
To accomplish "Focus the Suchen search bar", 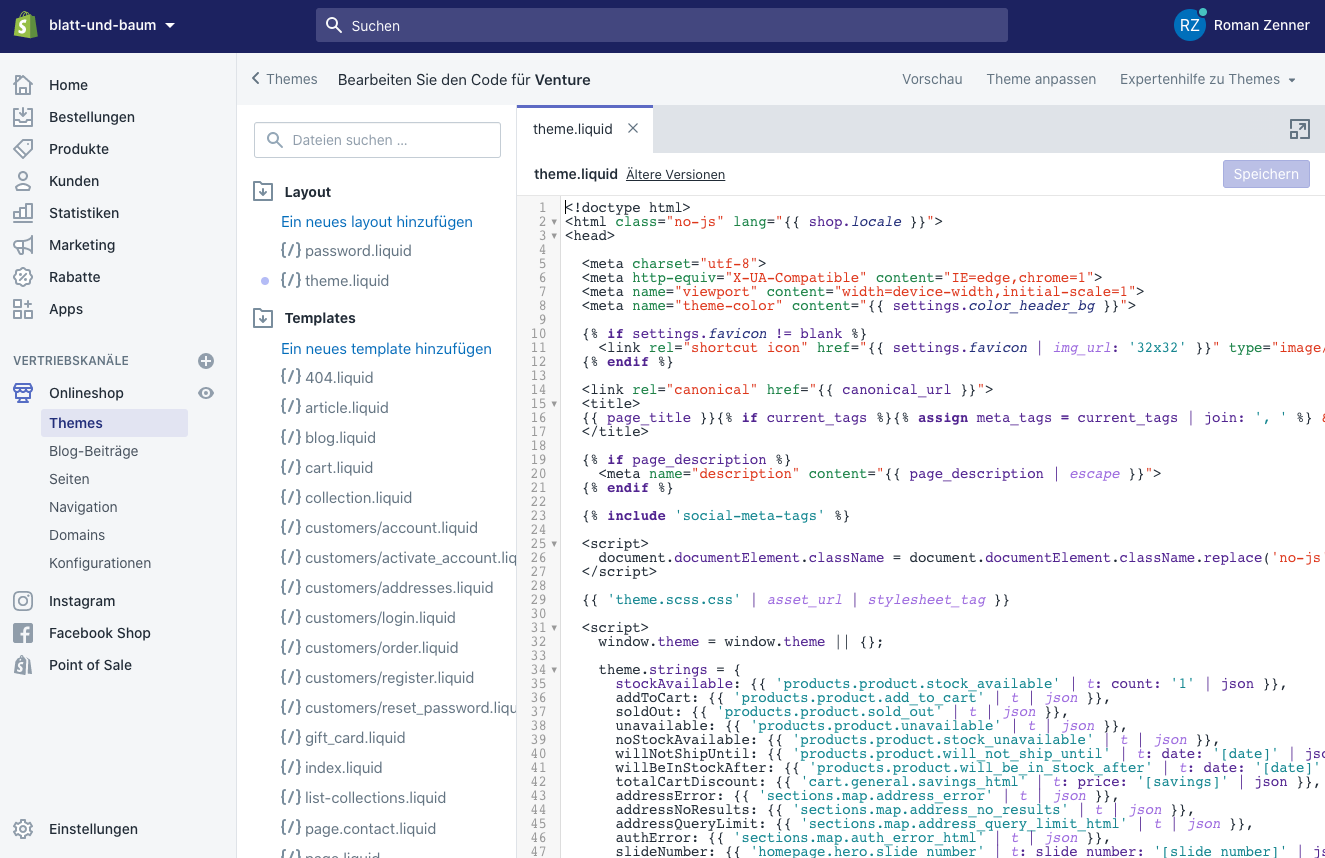I will point(661,25).
